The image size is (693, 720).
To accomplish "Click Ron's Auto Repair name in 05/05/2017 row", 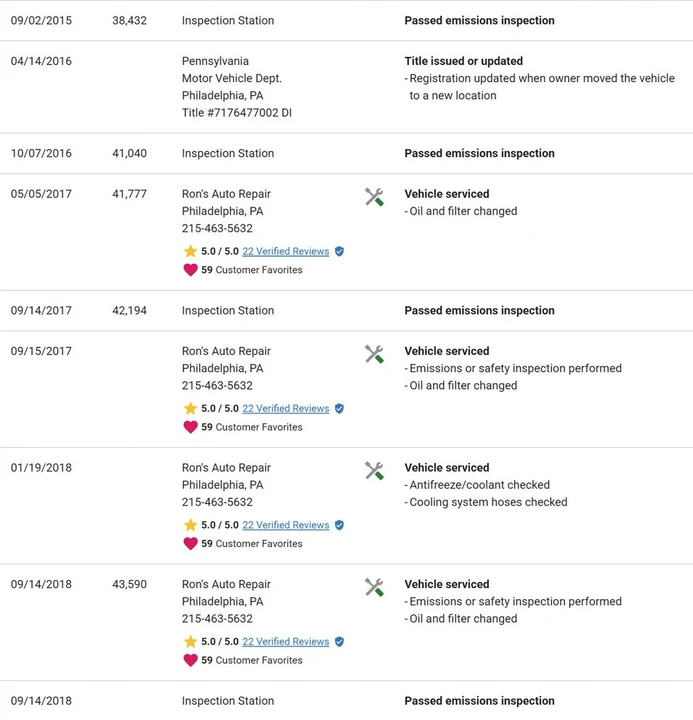I will (226, 194).
